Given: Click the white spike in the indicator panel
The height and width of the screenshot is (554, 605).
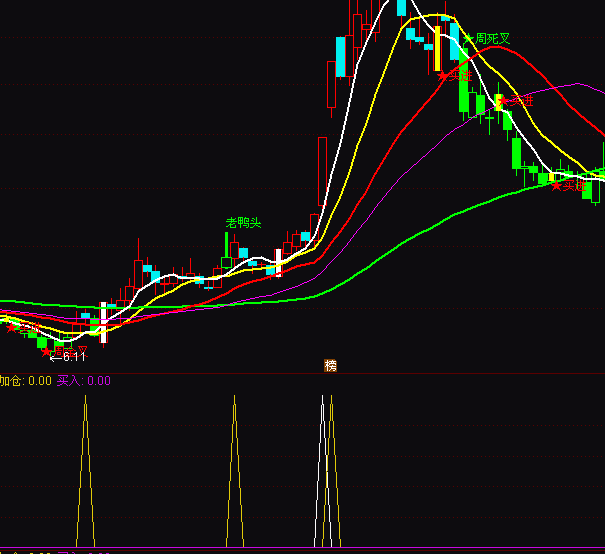Looking at the screenshot, I should [322, 470].
